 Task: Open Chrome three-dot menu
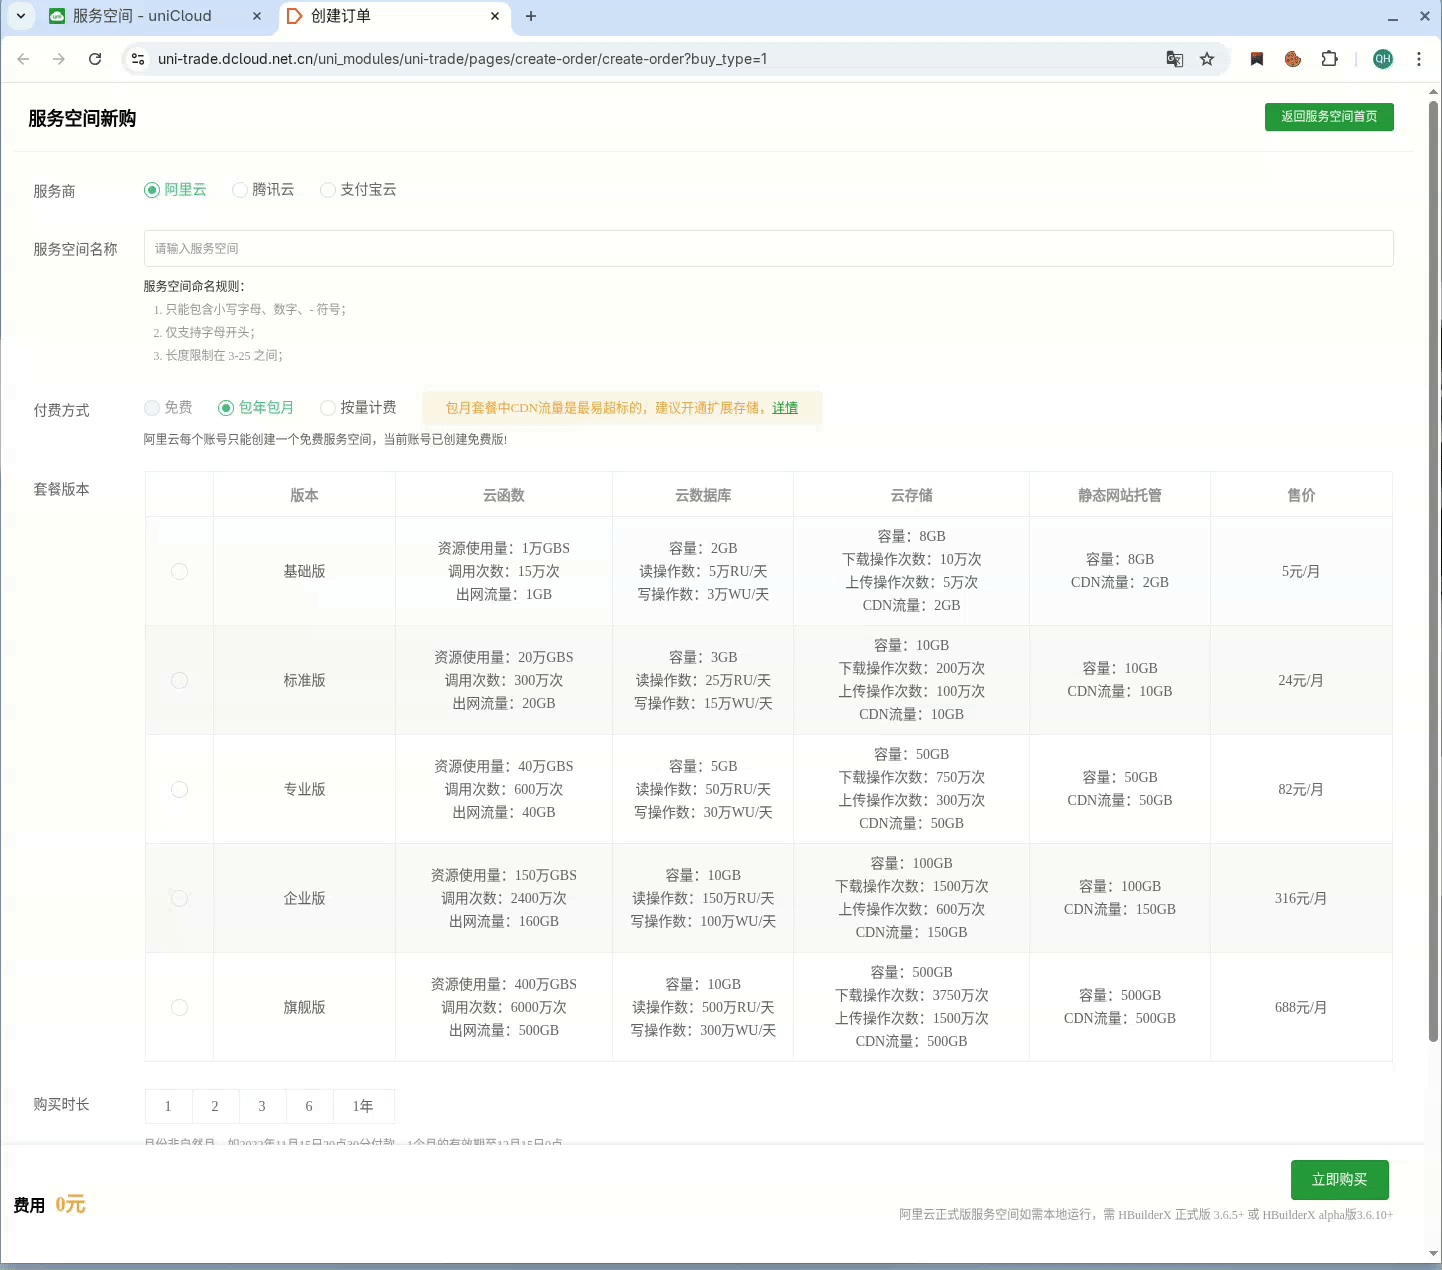click(1418, 59)
